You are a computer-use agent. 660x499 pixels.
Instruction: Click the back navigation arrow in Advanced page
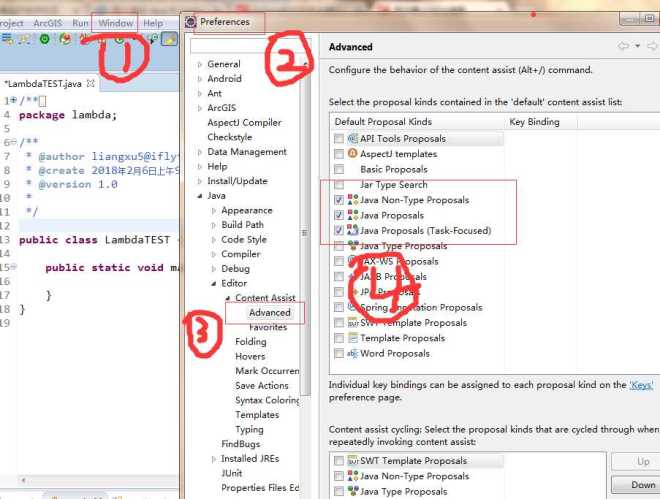click(623, 46)
